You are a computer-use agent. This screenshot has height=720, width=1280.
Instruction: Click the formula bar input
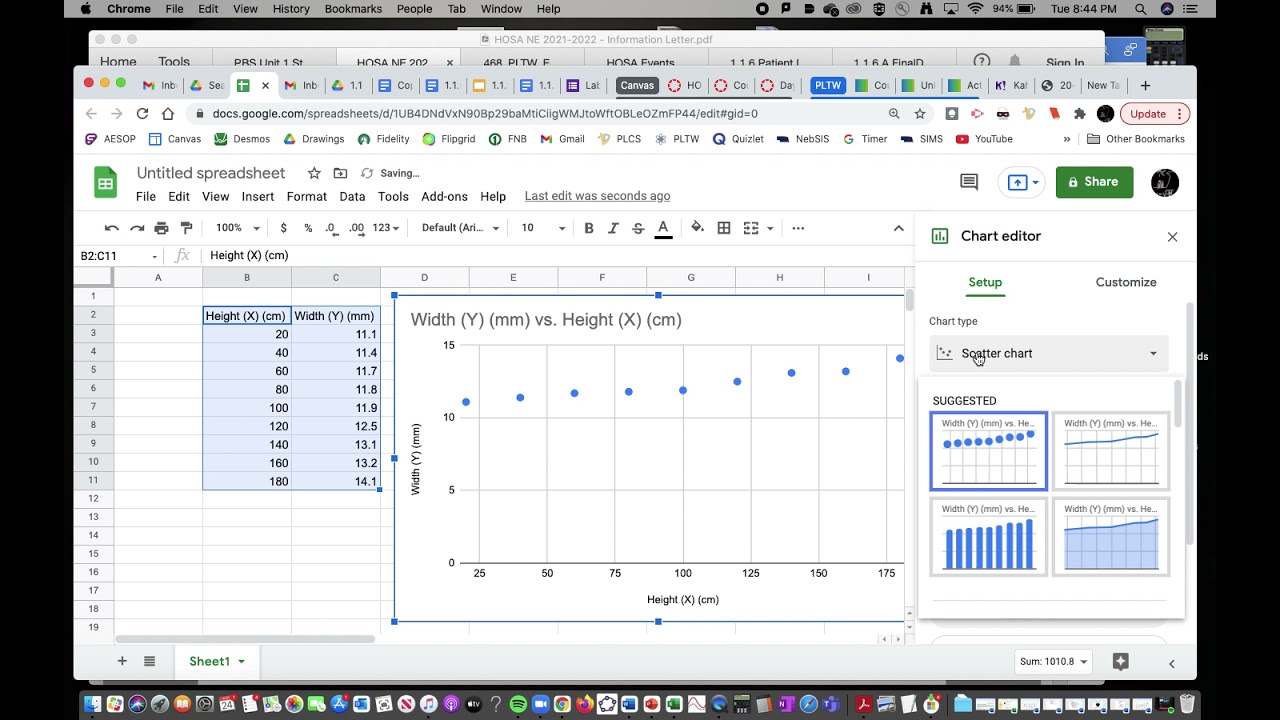[557, 256]
